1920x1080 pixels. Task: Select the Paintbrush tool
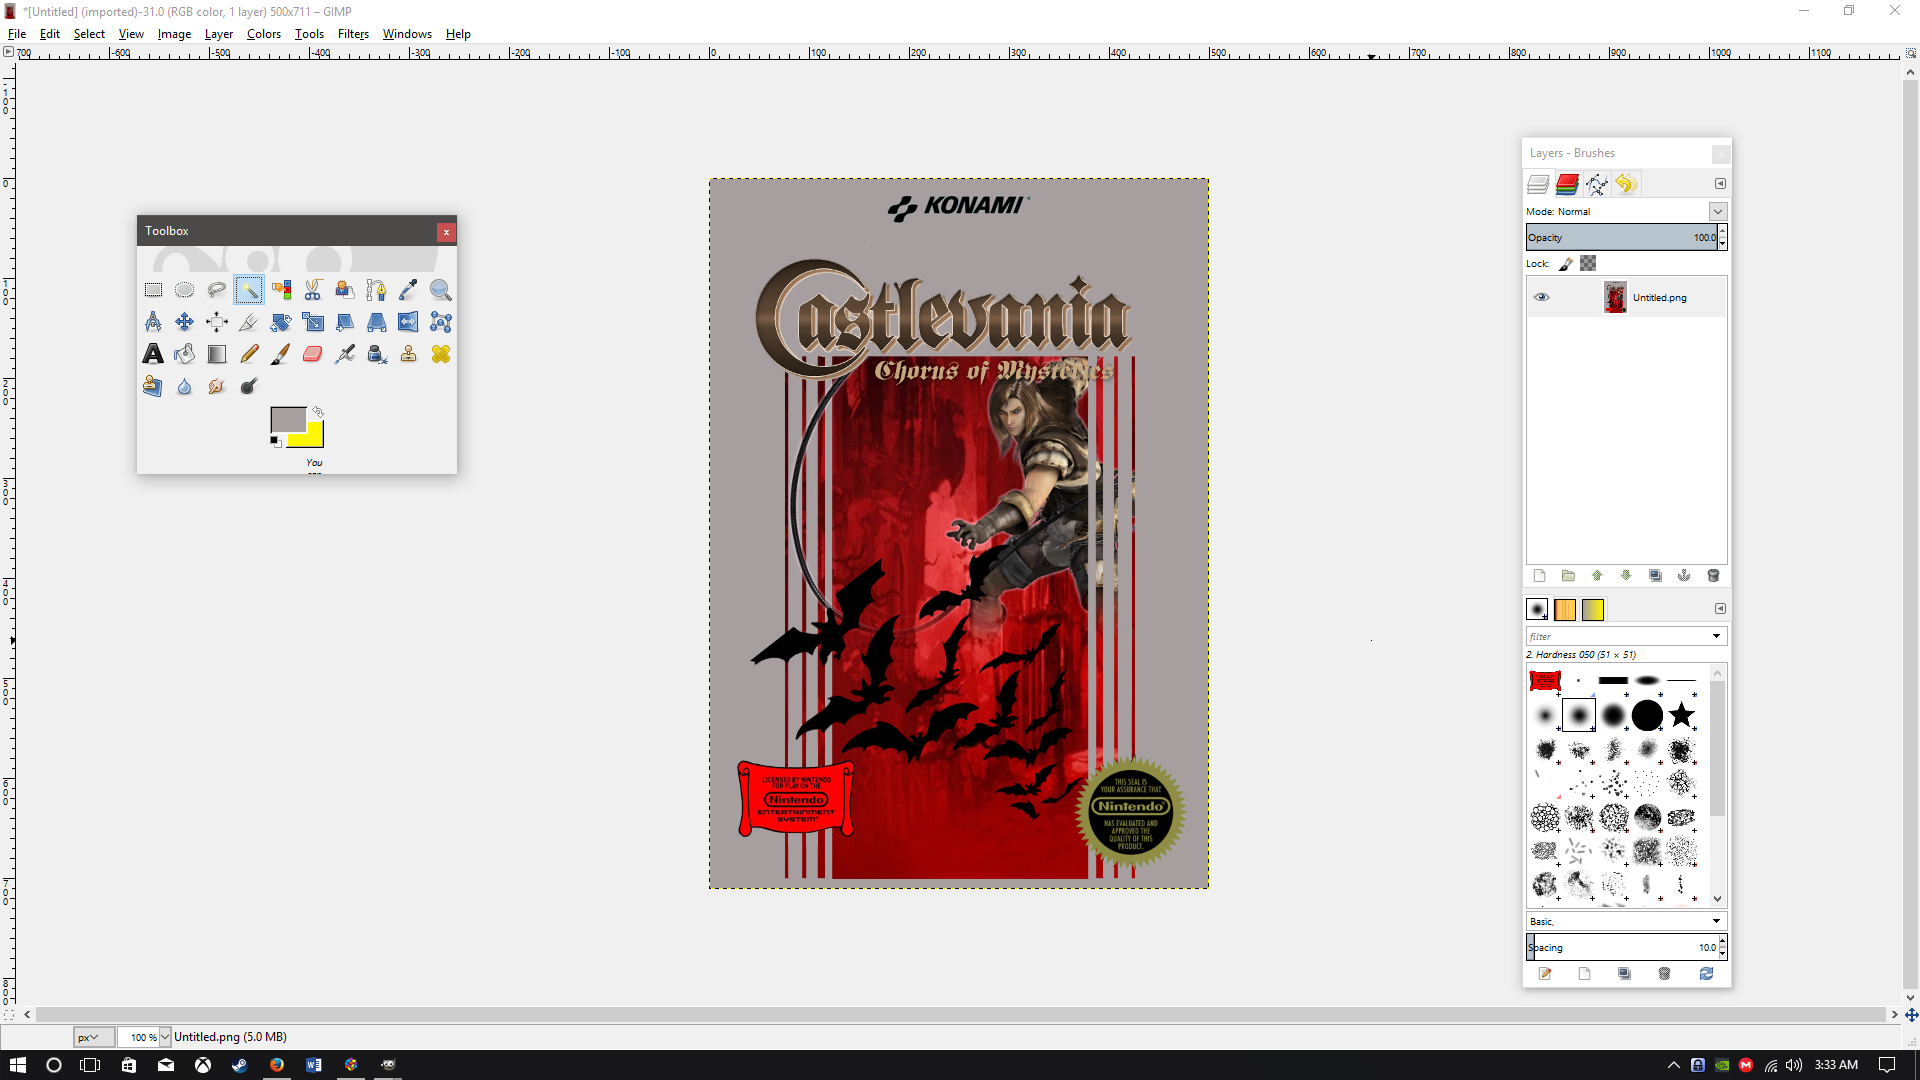pos(281,354)
